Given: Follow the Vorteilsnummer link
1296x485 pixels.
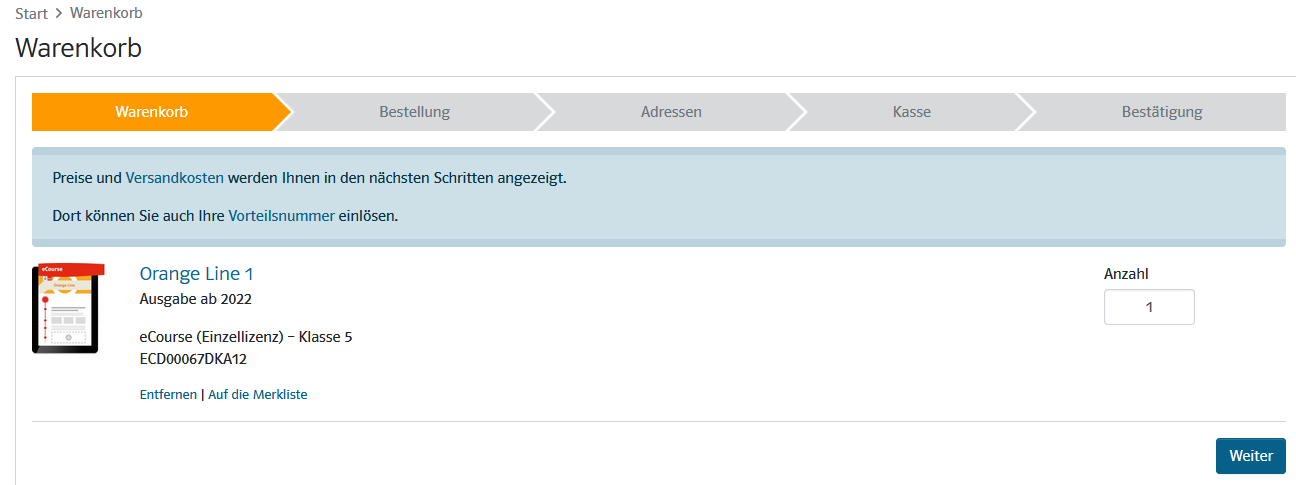Looking at the screenshot, I should point(282,215).
